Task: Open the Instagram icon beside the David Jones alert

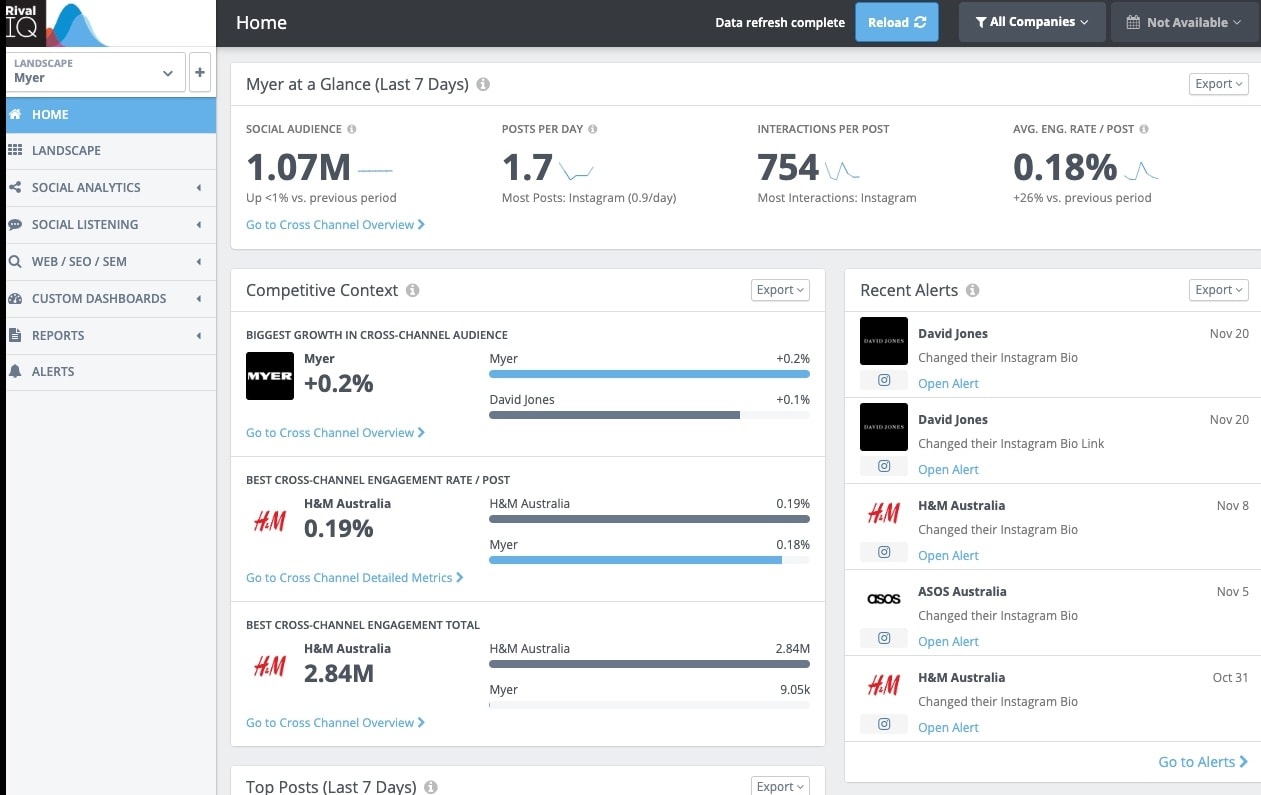Action: (884, 380)
